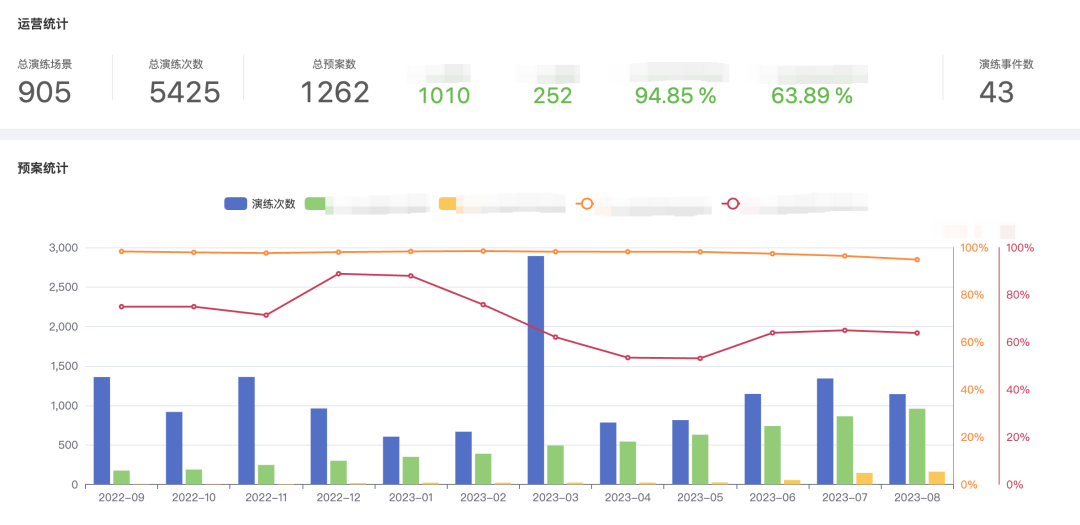
Task: Click the 总预案数 value 1262
Action: [x=335, y=92]
